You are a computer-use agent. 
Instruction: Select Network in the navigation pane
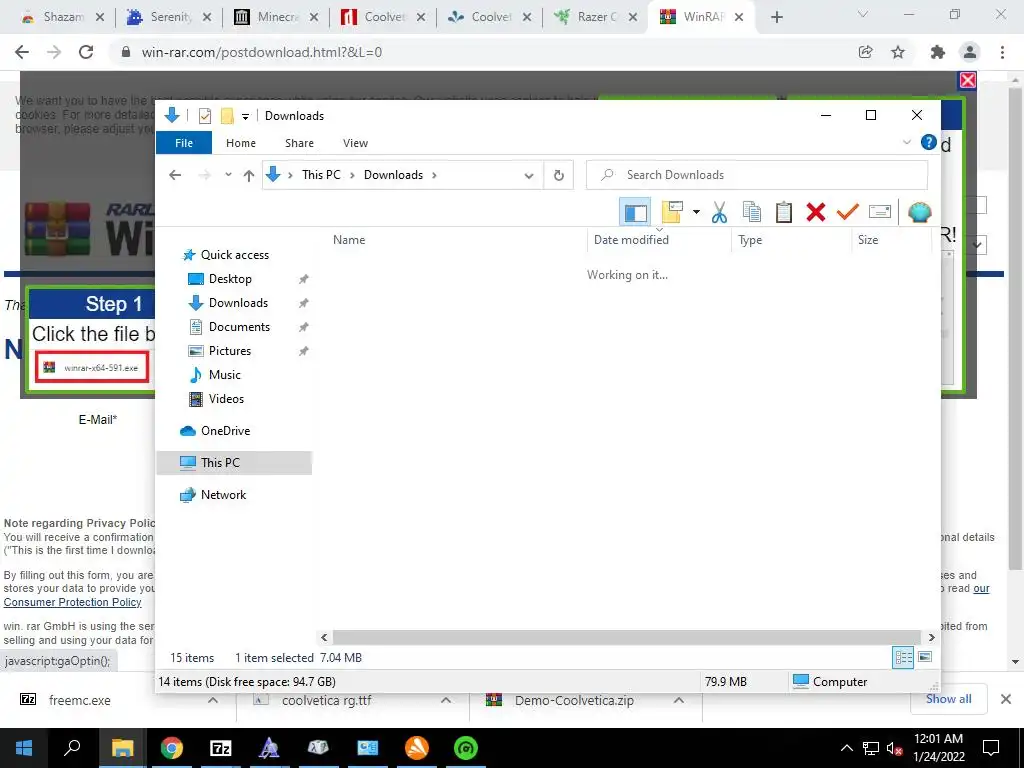223,495
